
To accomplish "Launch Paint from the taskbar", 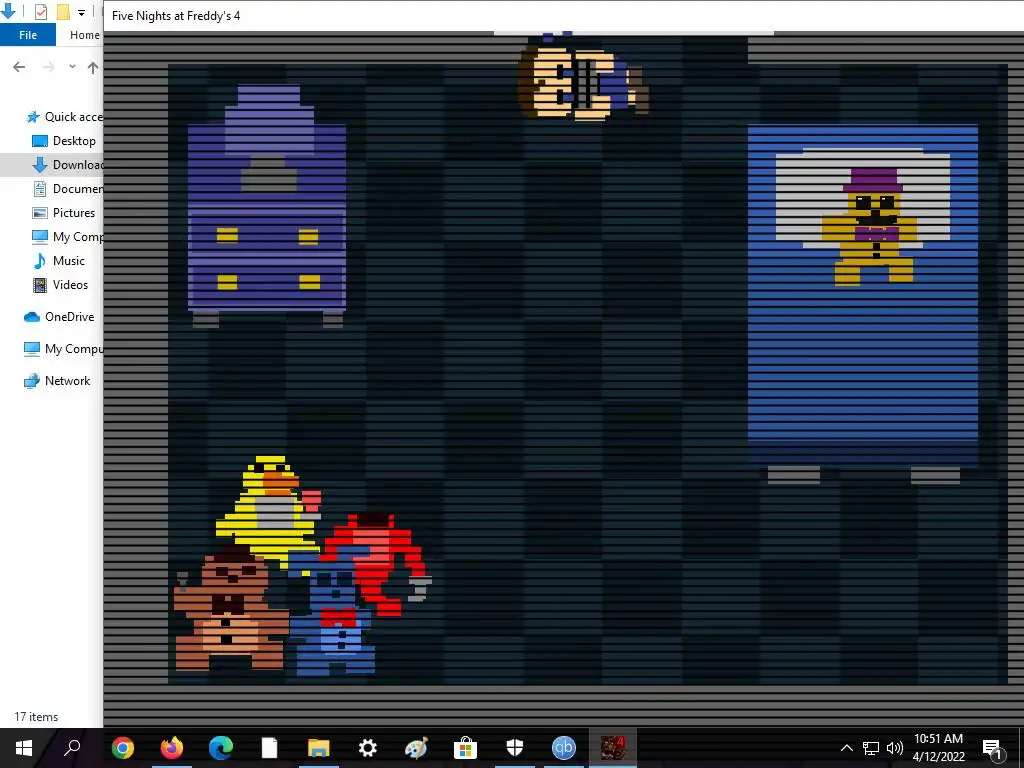I will tap(417, 747).
